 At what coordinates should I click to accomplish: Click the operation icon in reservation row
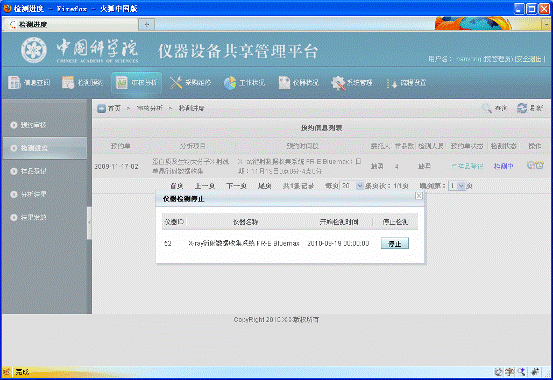coord(535,165)
